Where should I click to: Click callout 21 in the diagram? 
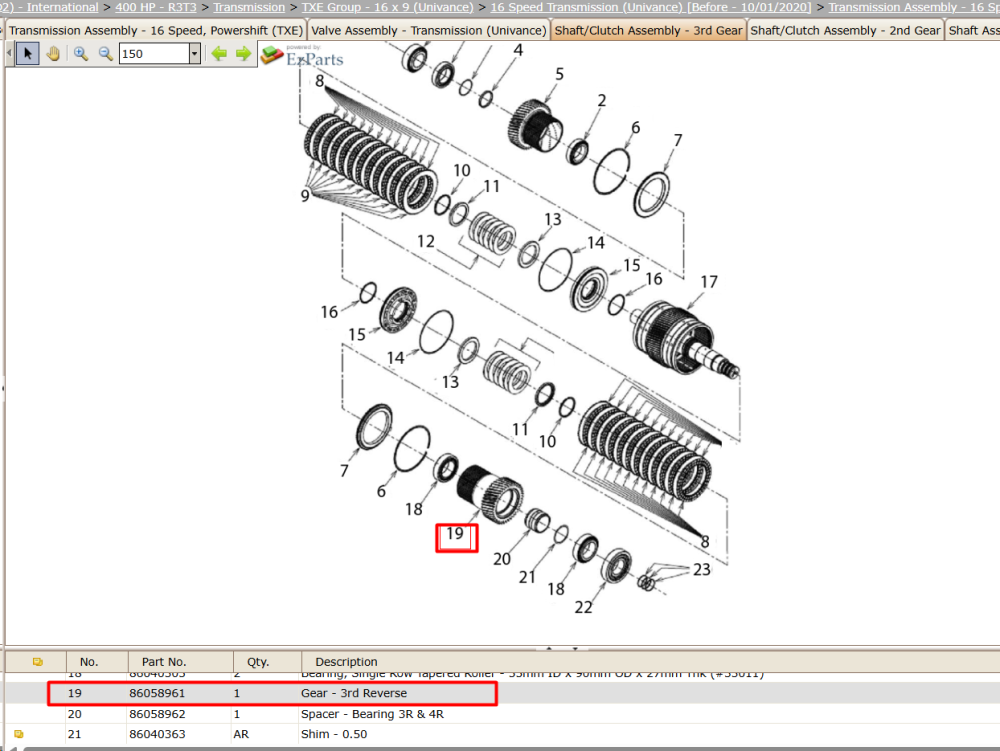click(x=527, y=577)
